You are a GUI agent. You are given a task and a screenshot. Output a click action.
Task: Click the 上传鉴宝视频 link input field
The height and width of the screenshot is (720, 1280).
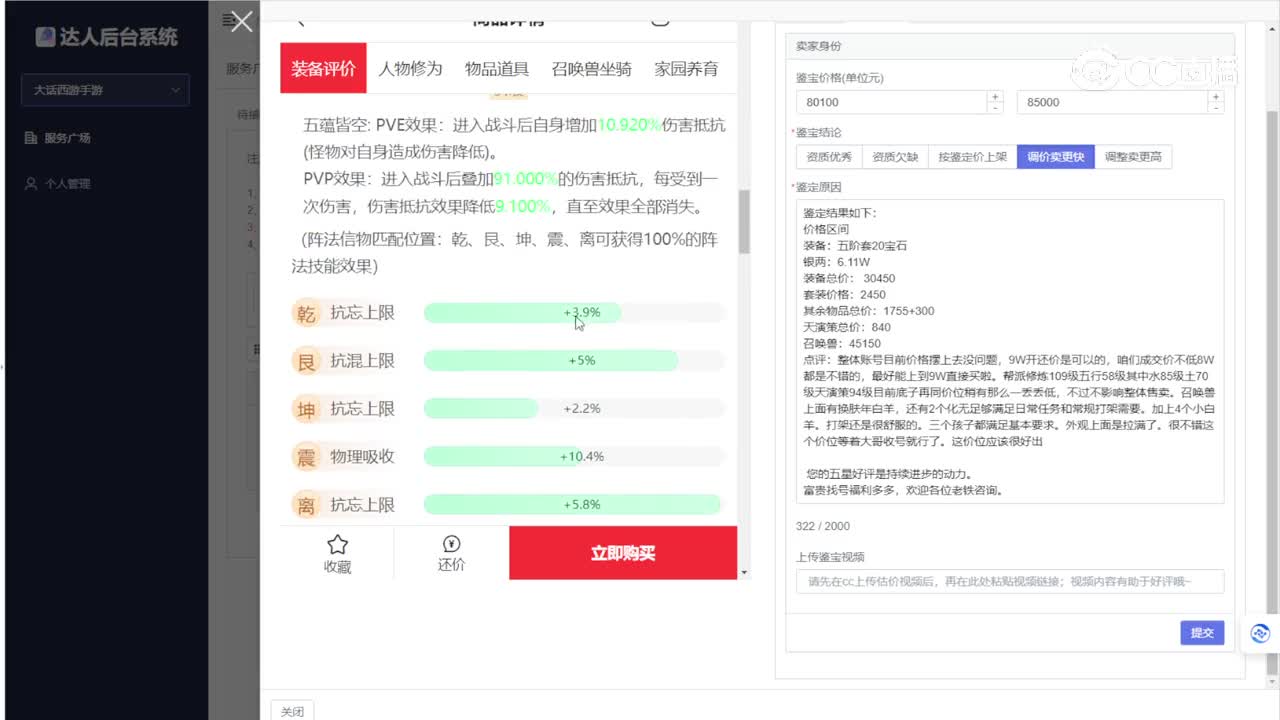pos(1005,581)
